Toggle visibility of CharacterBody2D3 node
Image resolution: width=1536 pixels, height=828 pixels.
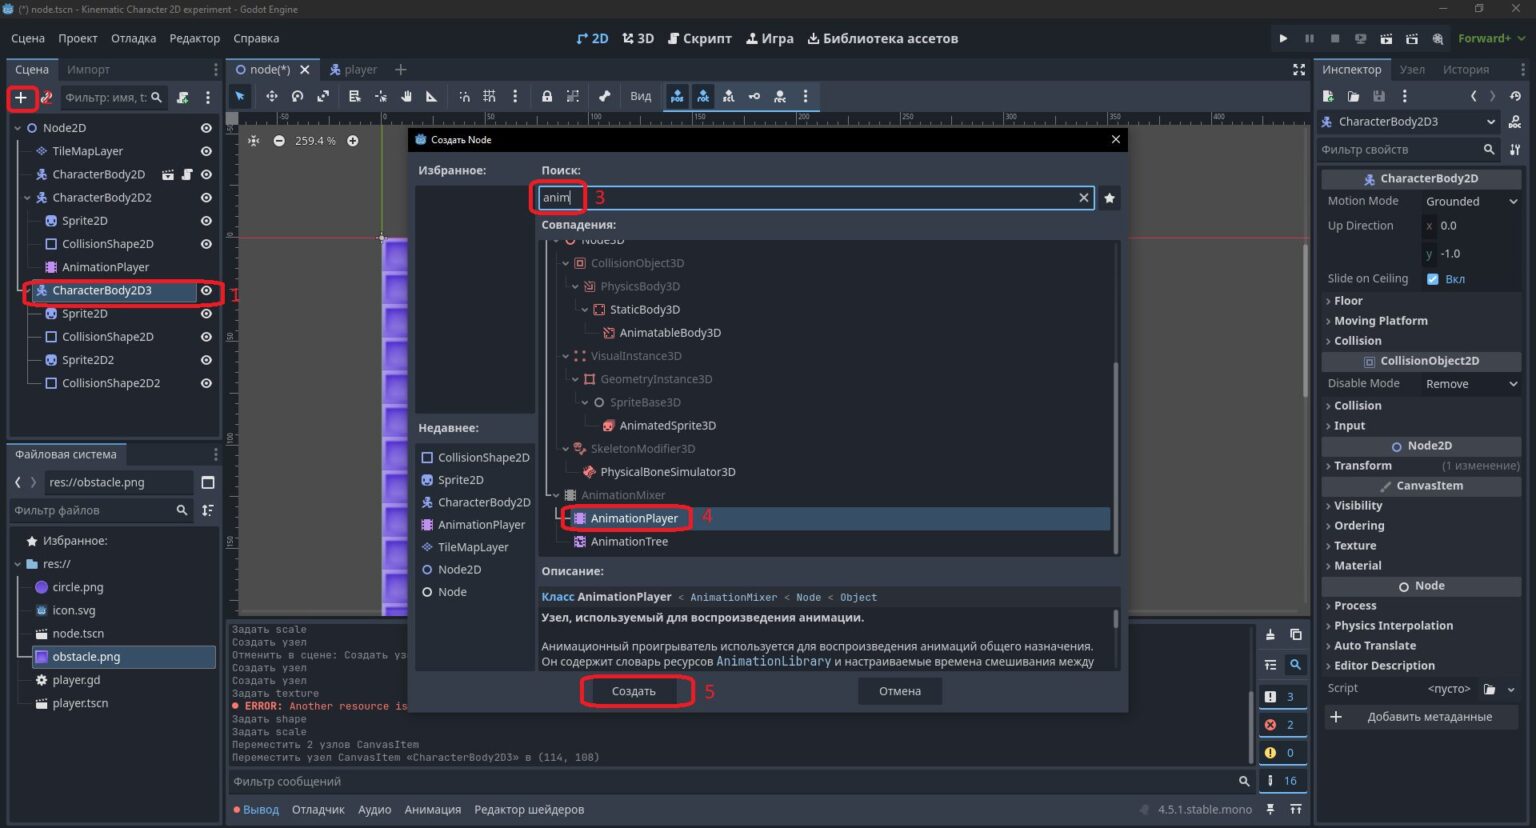(206, 291)
